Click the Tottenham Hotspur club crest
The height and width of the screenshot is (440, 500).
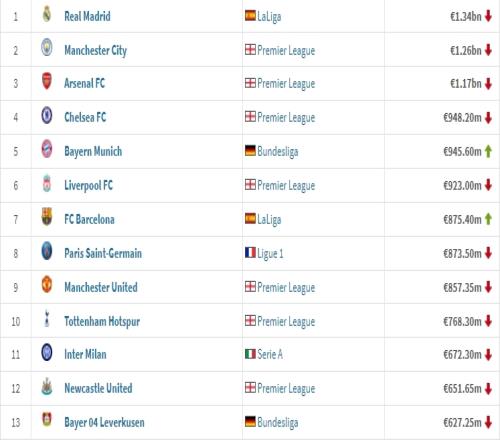(x=47, y=318)
